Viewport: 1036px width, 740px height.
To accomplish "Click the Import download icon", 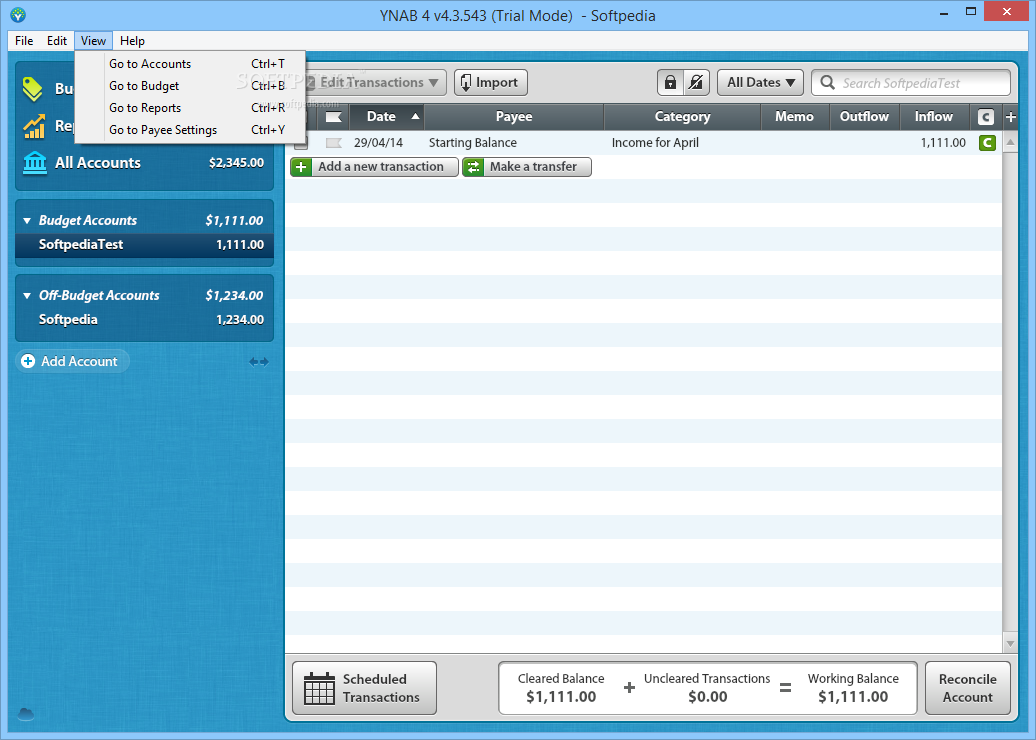I will click(466, 83).
